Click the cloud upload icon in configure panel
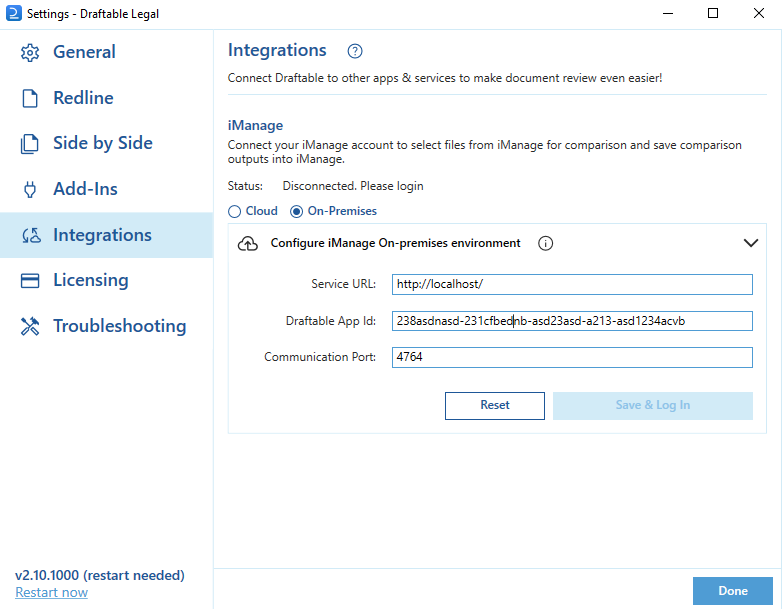 [248, 243]
